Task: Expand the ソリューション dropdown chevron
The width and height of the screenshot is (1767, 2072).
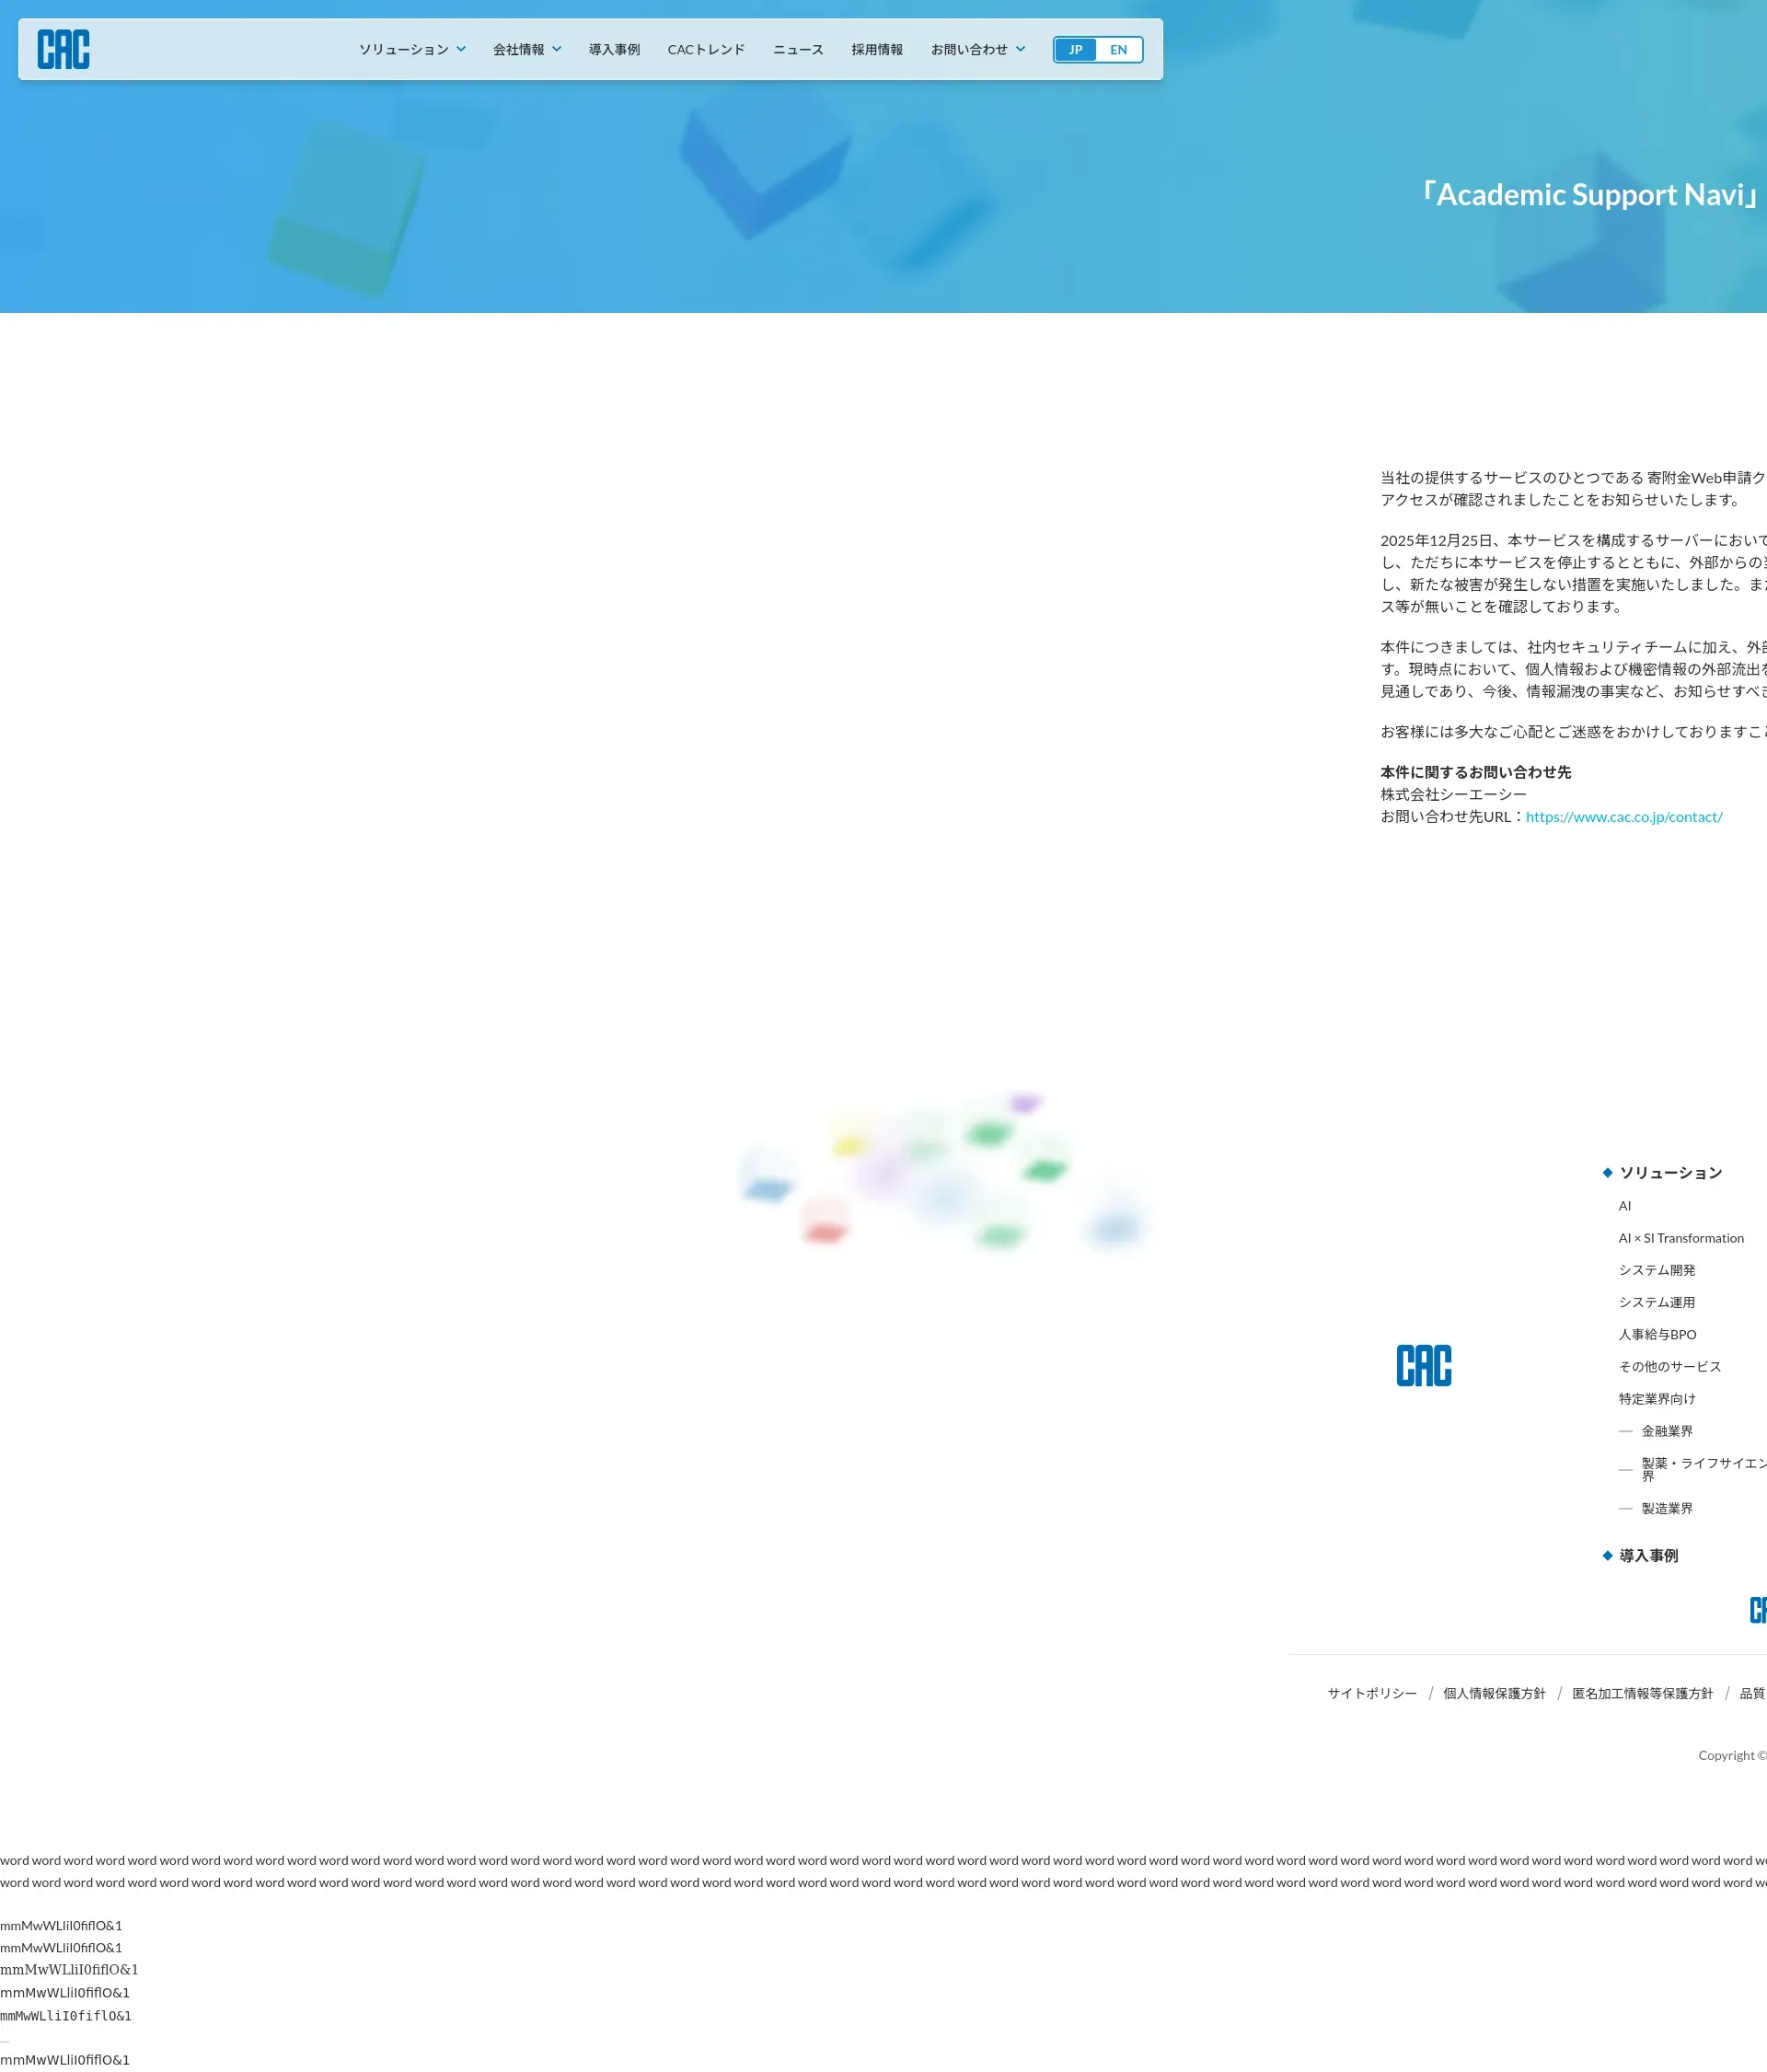Action: [x=461, y=49]
